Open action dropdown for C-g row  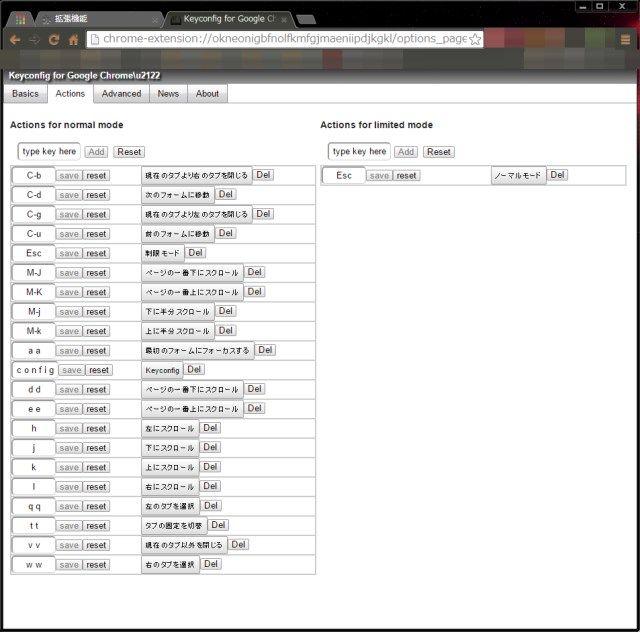pyautogui.click(x=196, y=214)
